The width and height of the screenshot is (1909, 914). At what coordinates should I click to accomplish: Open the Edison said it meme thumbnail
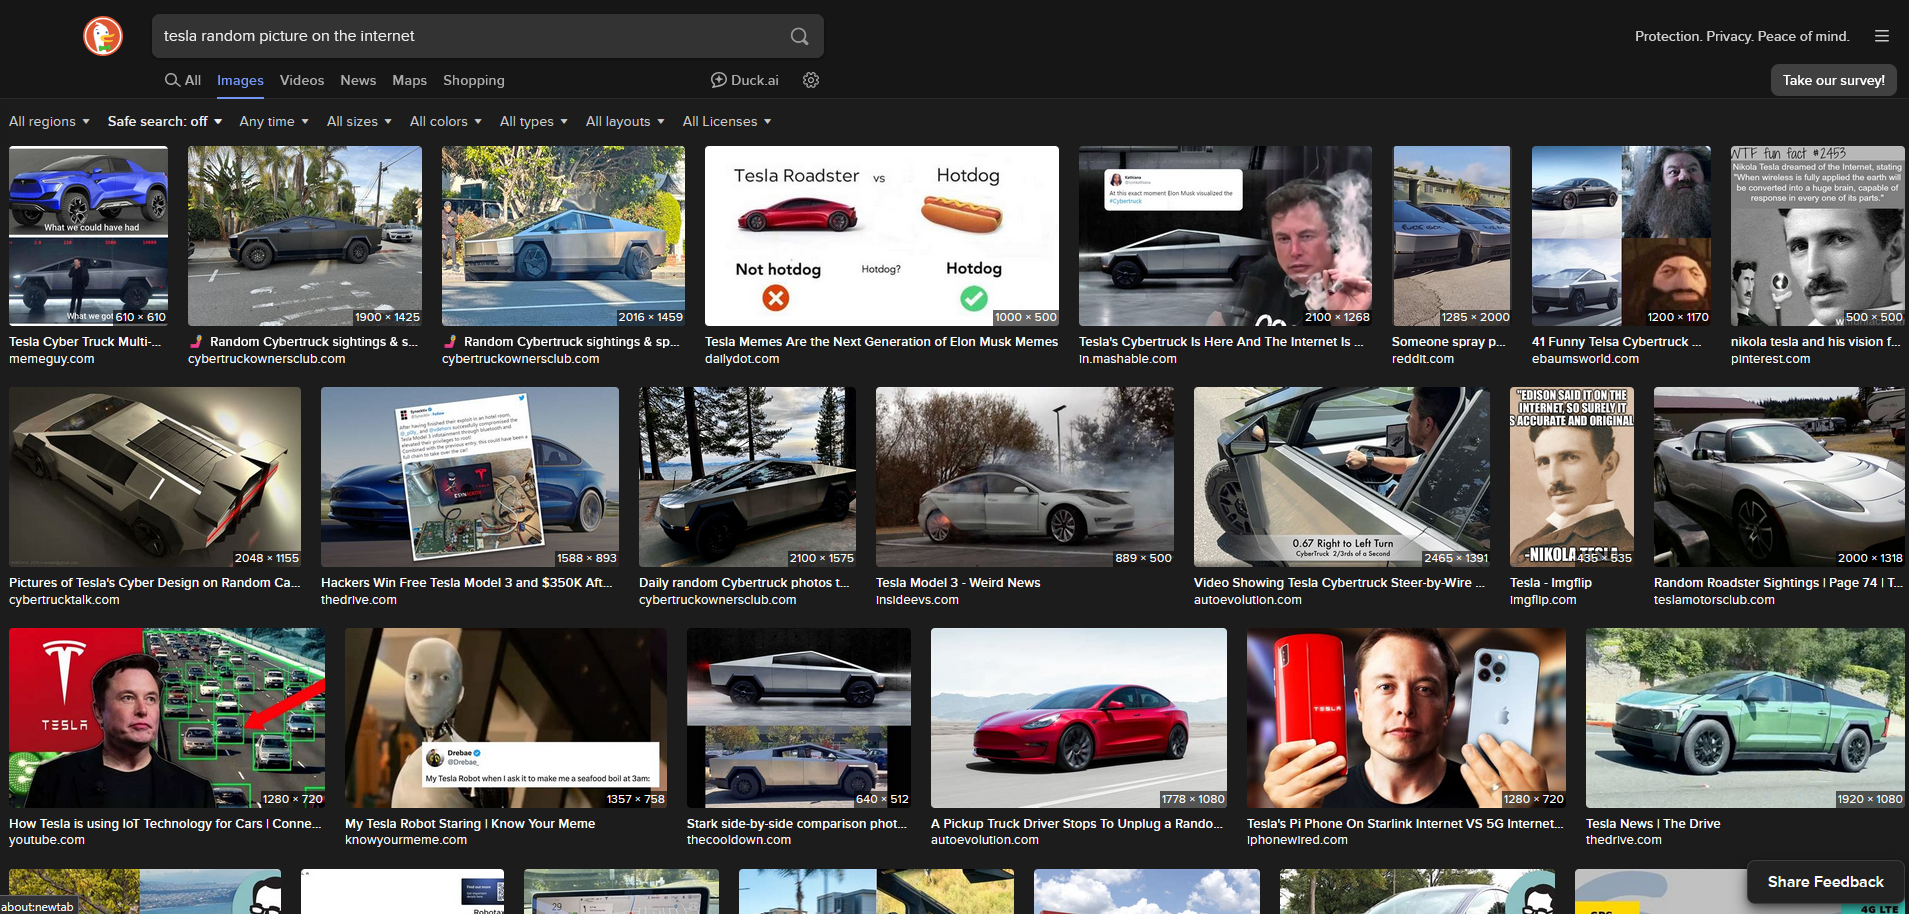pyautogui.click(x=1572, y=477)
